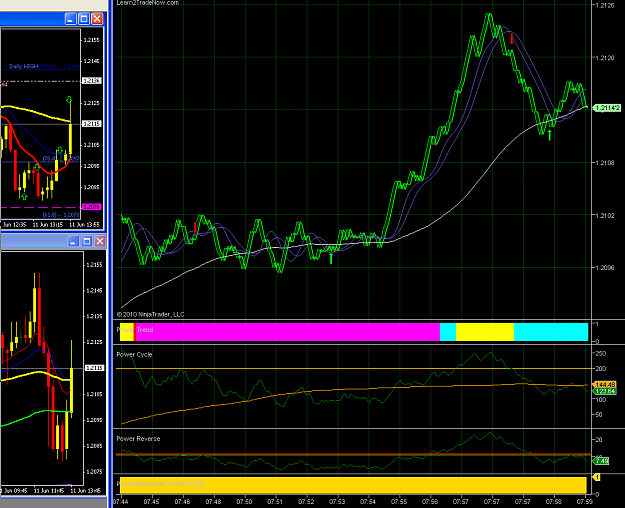This screenshot has width=625, height=508.
Task: Close the lower-left chart window
Action: [100, 241]
